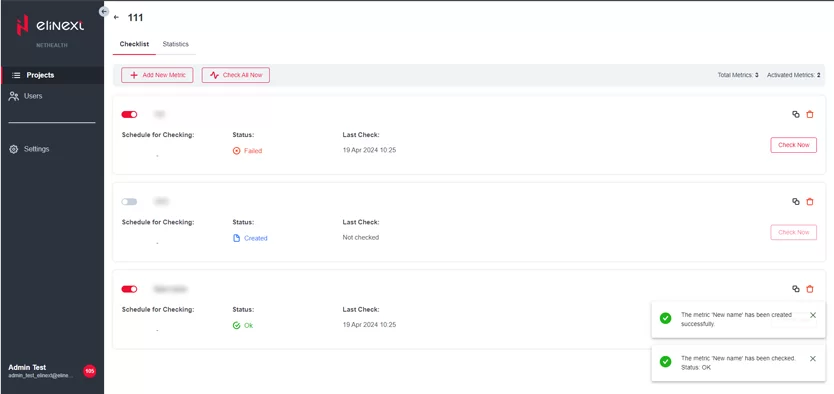Select the Checklist tab

[x=134, y=44]
